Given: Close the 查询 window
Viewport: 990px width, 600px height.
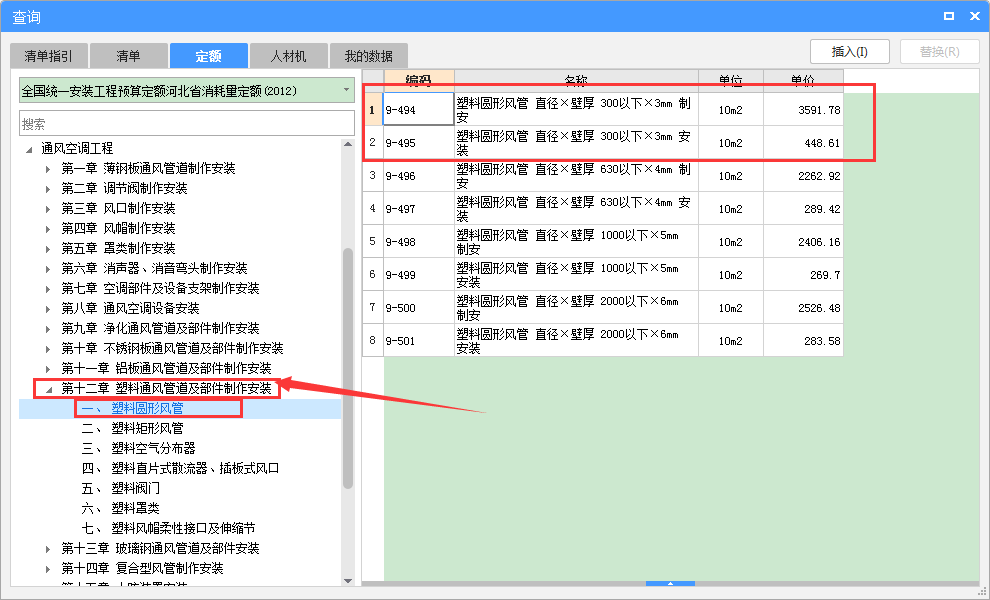Looking at the screenshot, I should click(x=975, y=16).
